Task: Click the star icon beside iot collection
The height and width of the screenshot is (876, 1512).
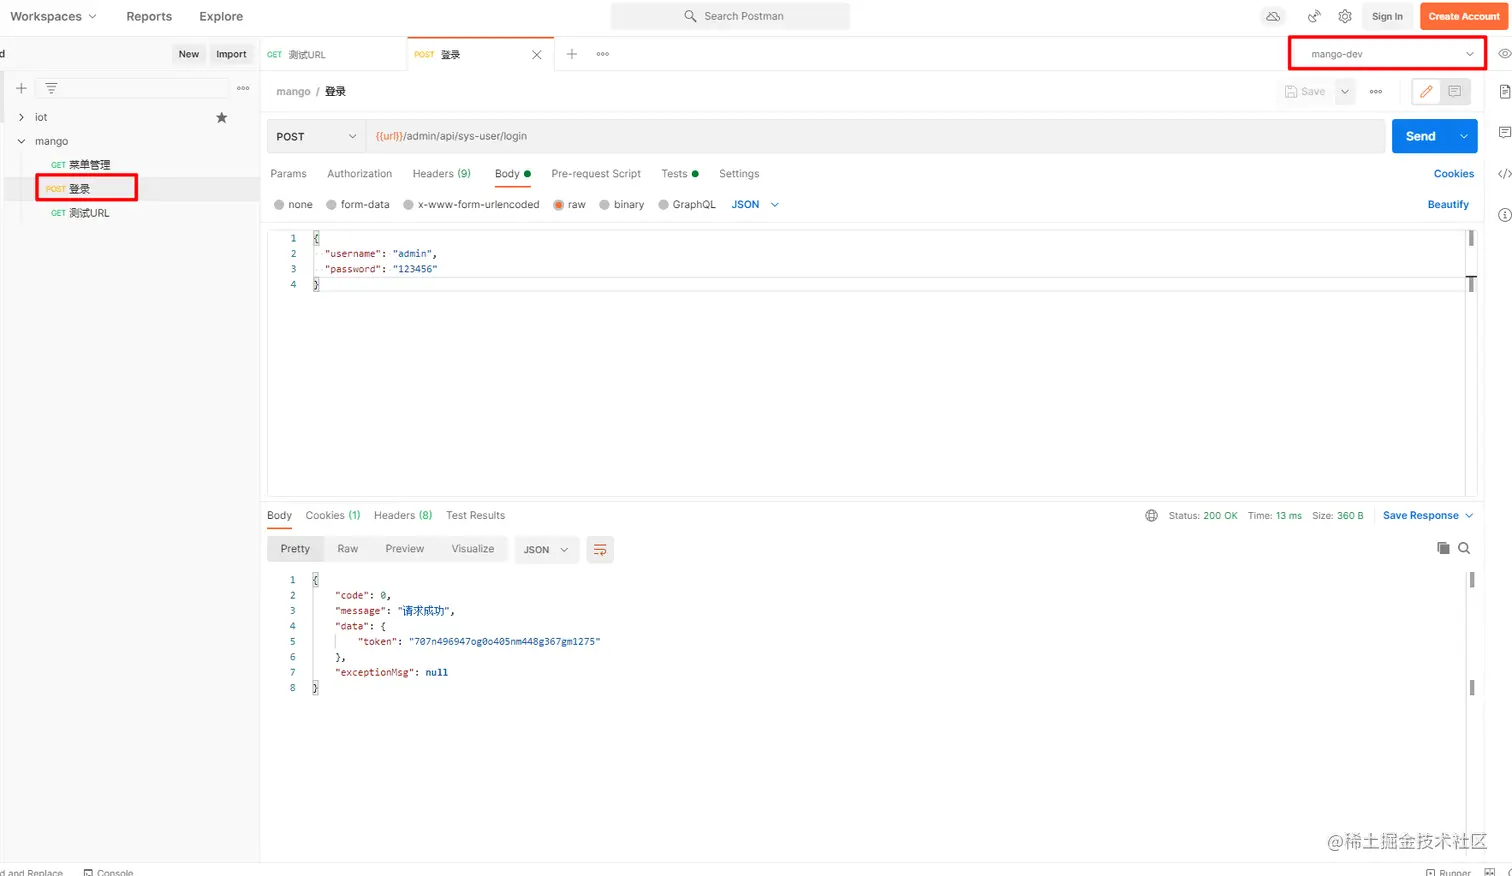Action: [x=222, y=117]
